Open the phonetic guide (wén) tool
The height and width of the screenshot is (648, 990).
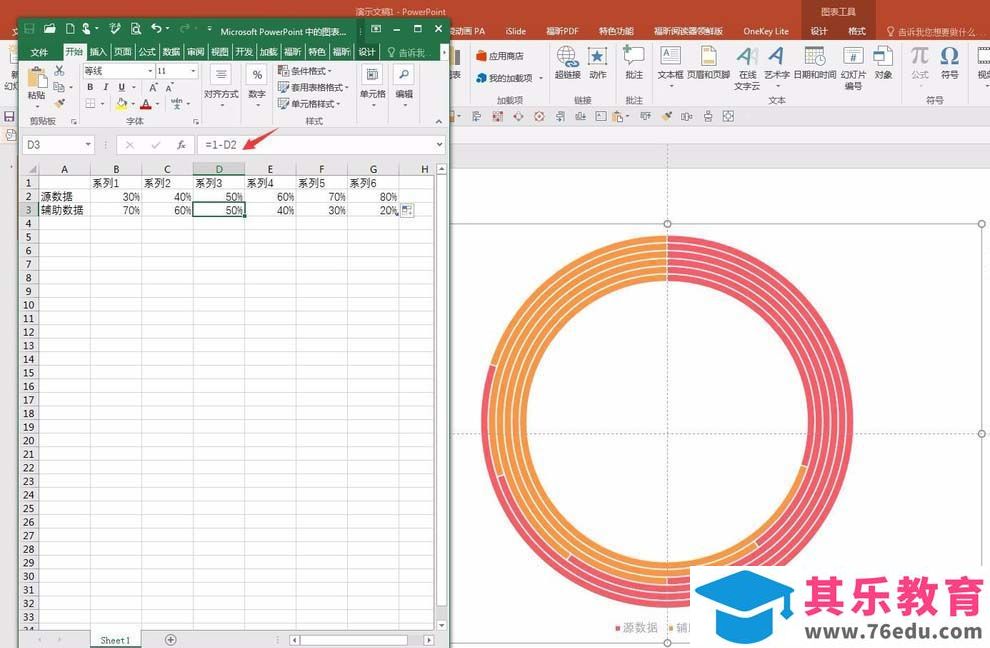[177, 103]
